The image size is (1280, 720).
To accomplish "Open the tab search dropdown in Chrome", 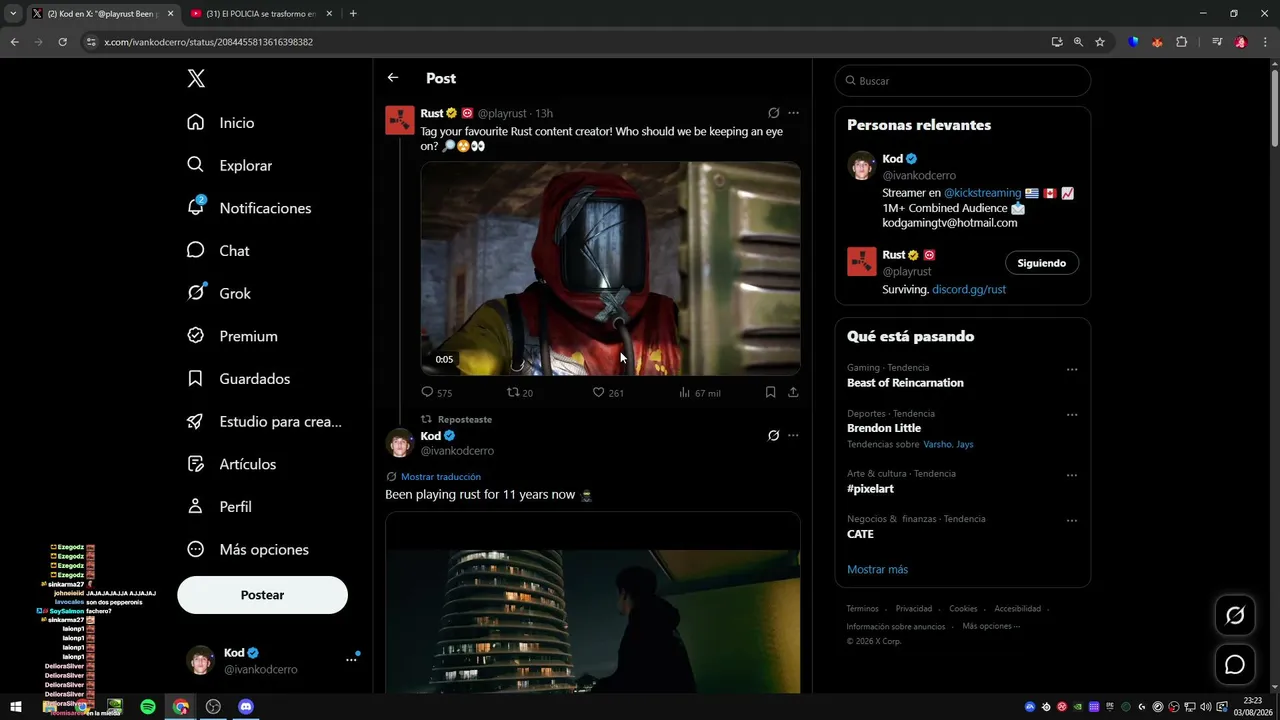I will click(x=13, y=14).
